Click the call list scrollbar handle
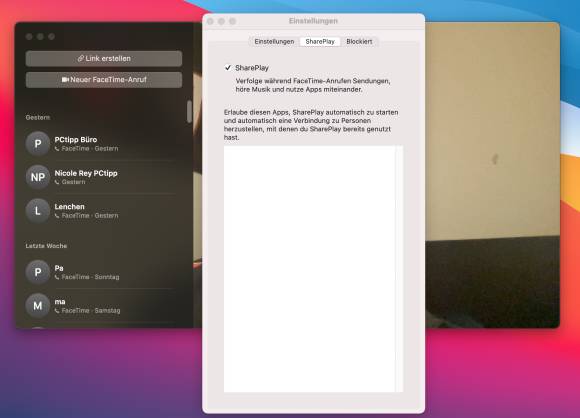The image size is (580, 418). (x=189, y=111)
